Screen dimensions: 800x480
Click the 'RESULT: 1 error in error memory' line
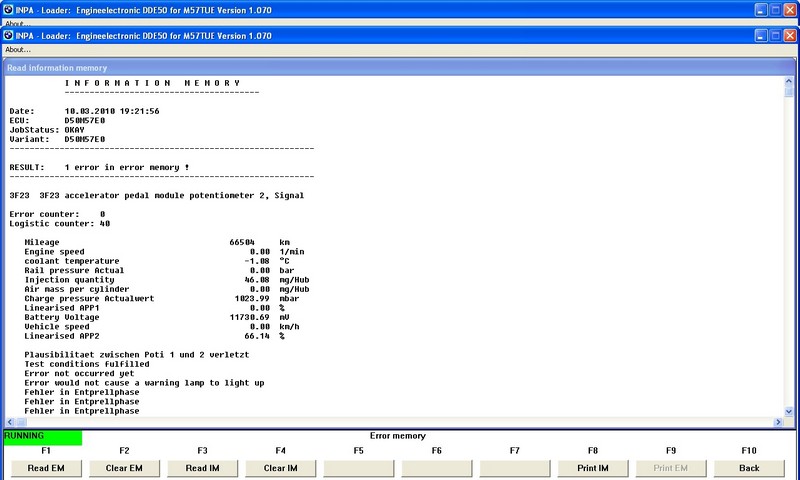(x=99, y=167)
